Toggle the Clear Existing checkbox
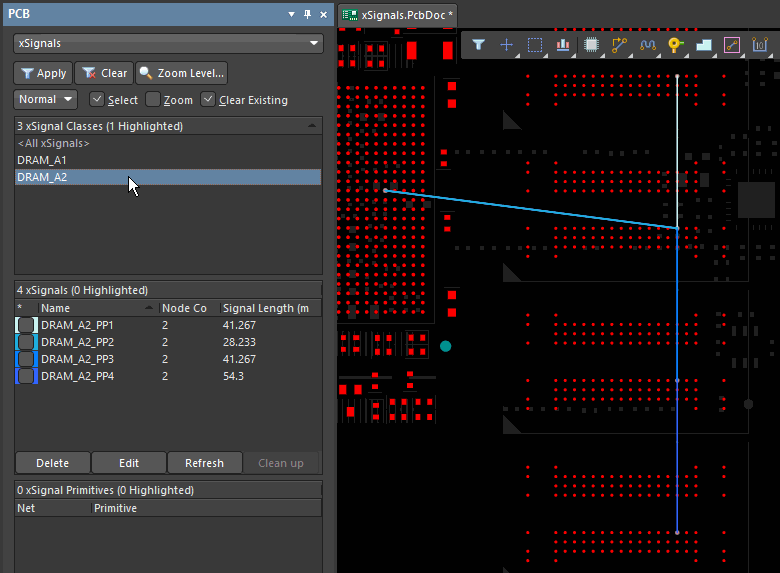This screenshot has height=573, width=780. pos(208,100)
